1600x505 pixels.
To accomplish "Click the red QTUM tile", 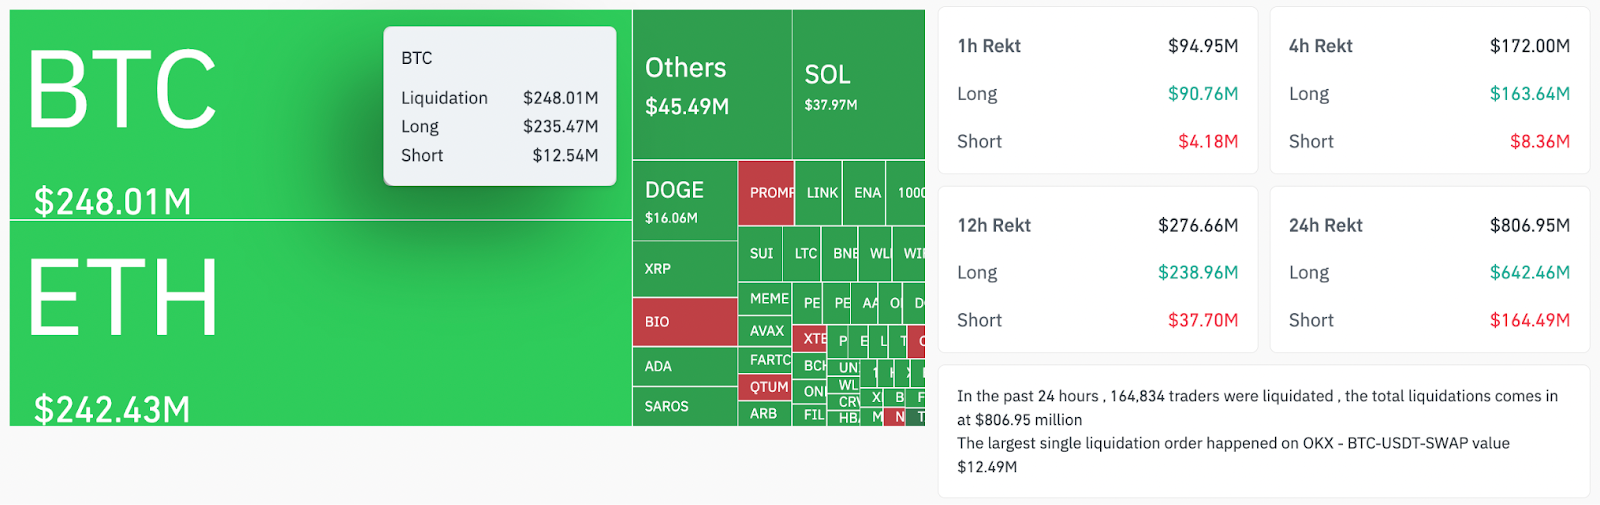I will point(768,387).
